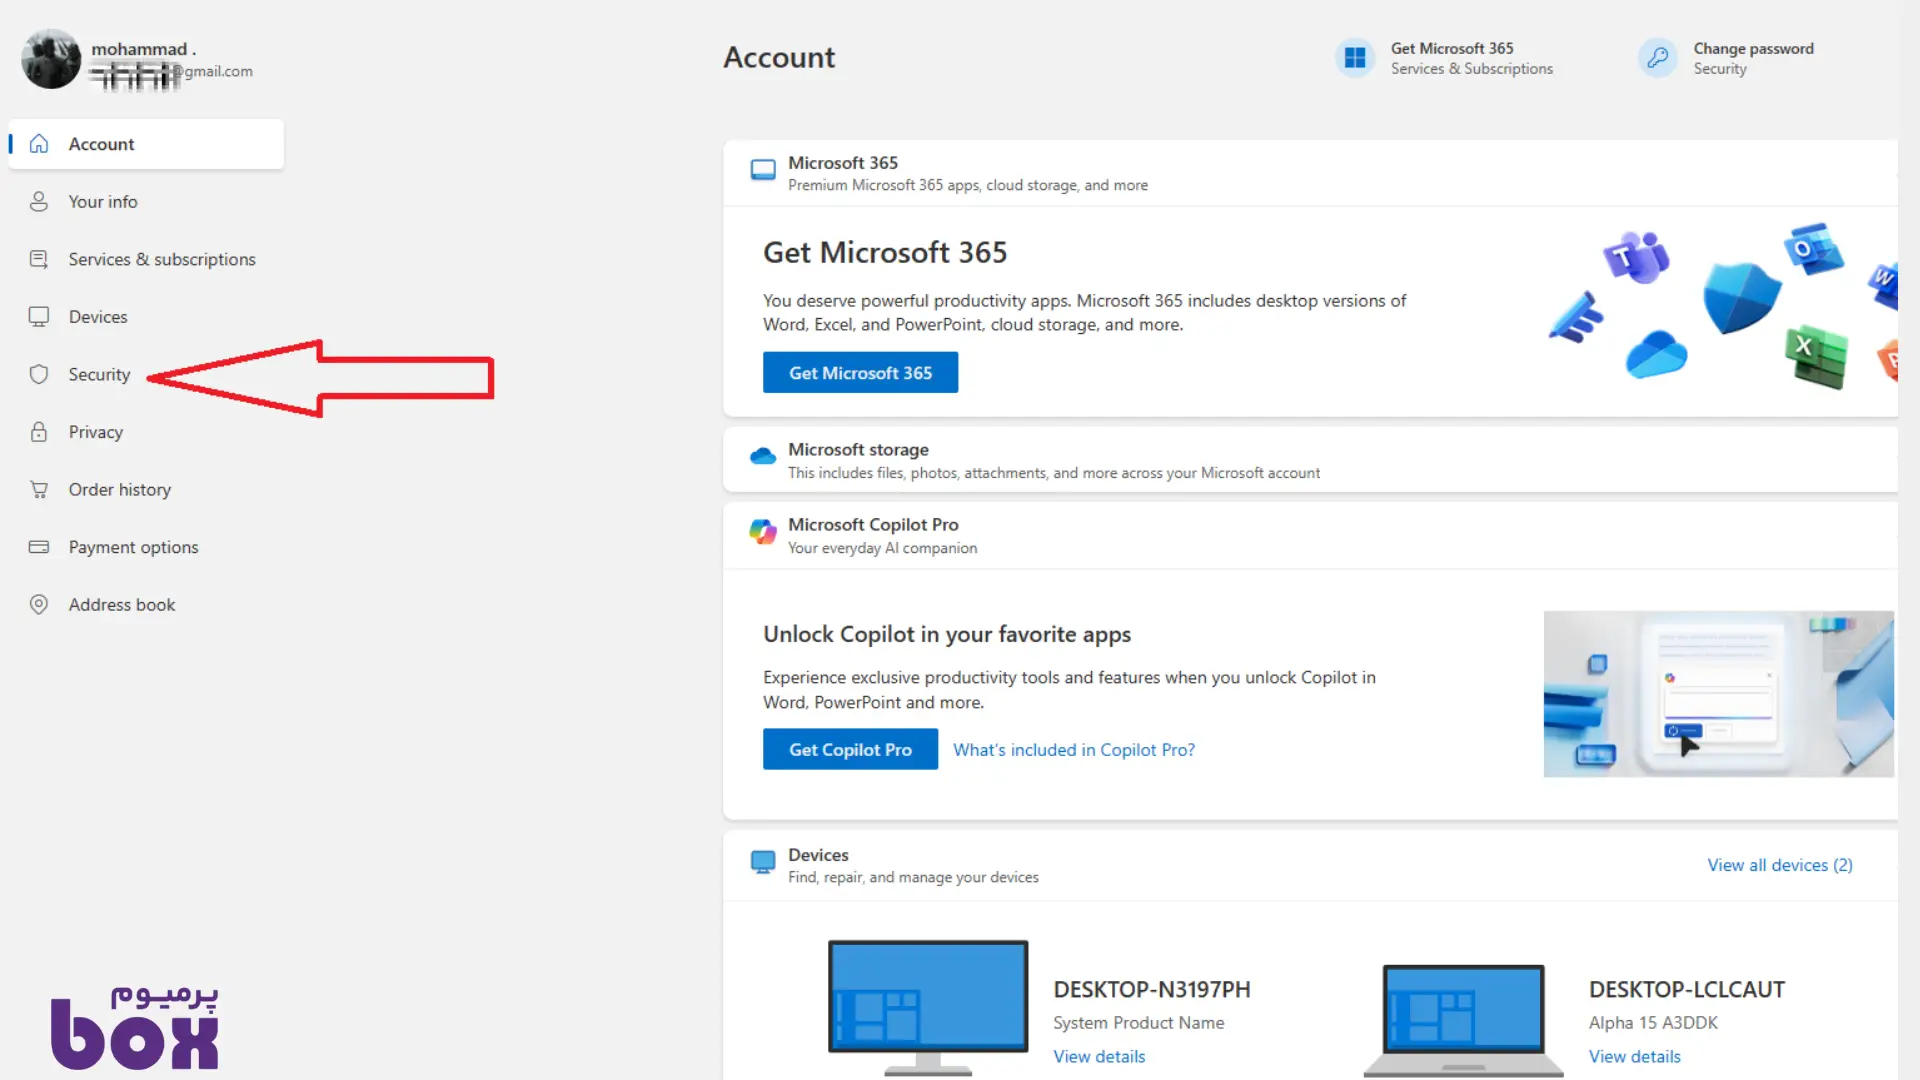Click the Privacy lock icon
This screenshot has width=1920, height=1080.
tap(39, 432)
